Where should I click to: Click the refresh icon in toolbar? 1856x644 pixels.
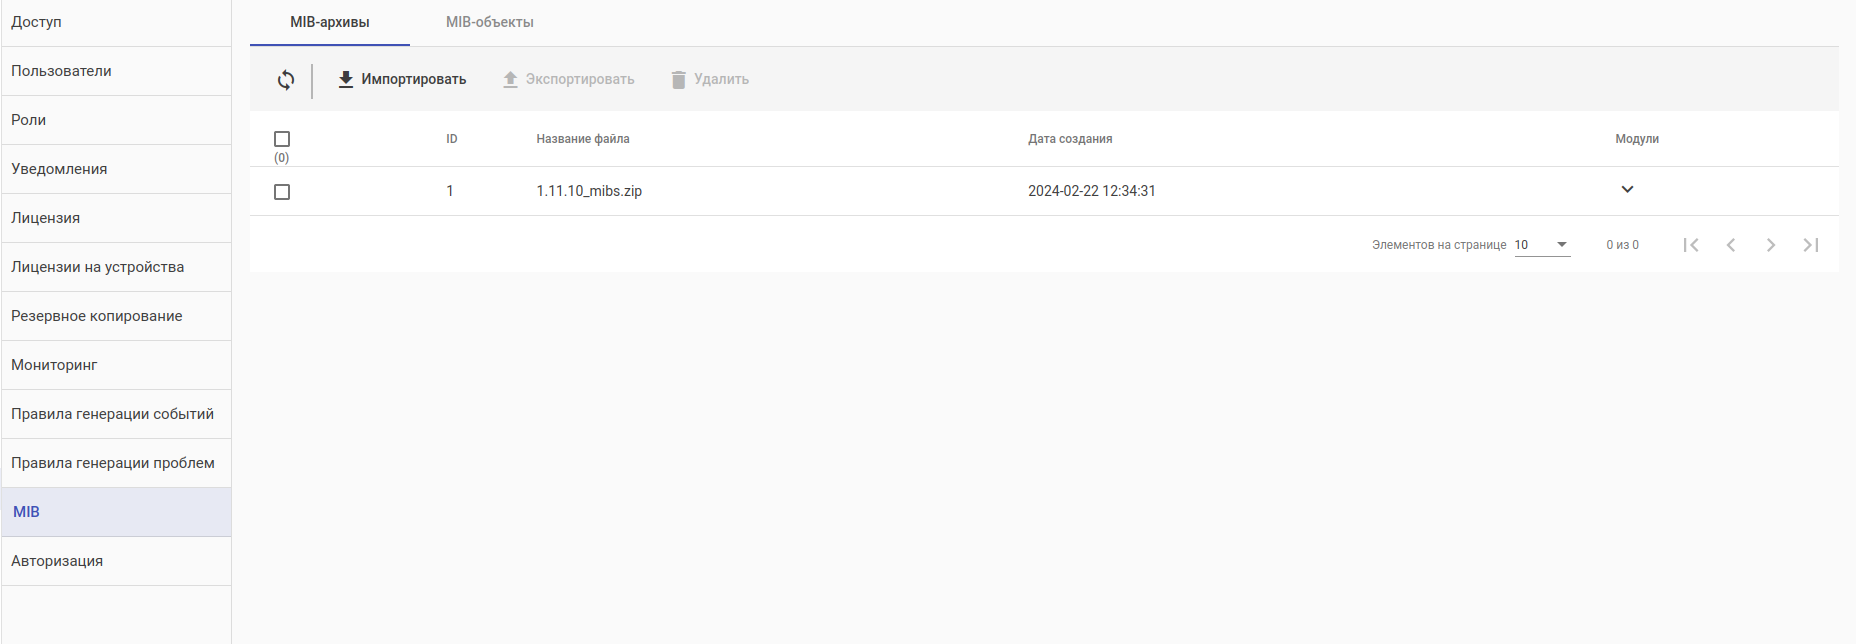coord(286,80)
